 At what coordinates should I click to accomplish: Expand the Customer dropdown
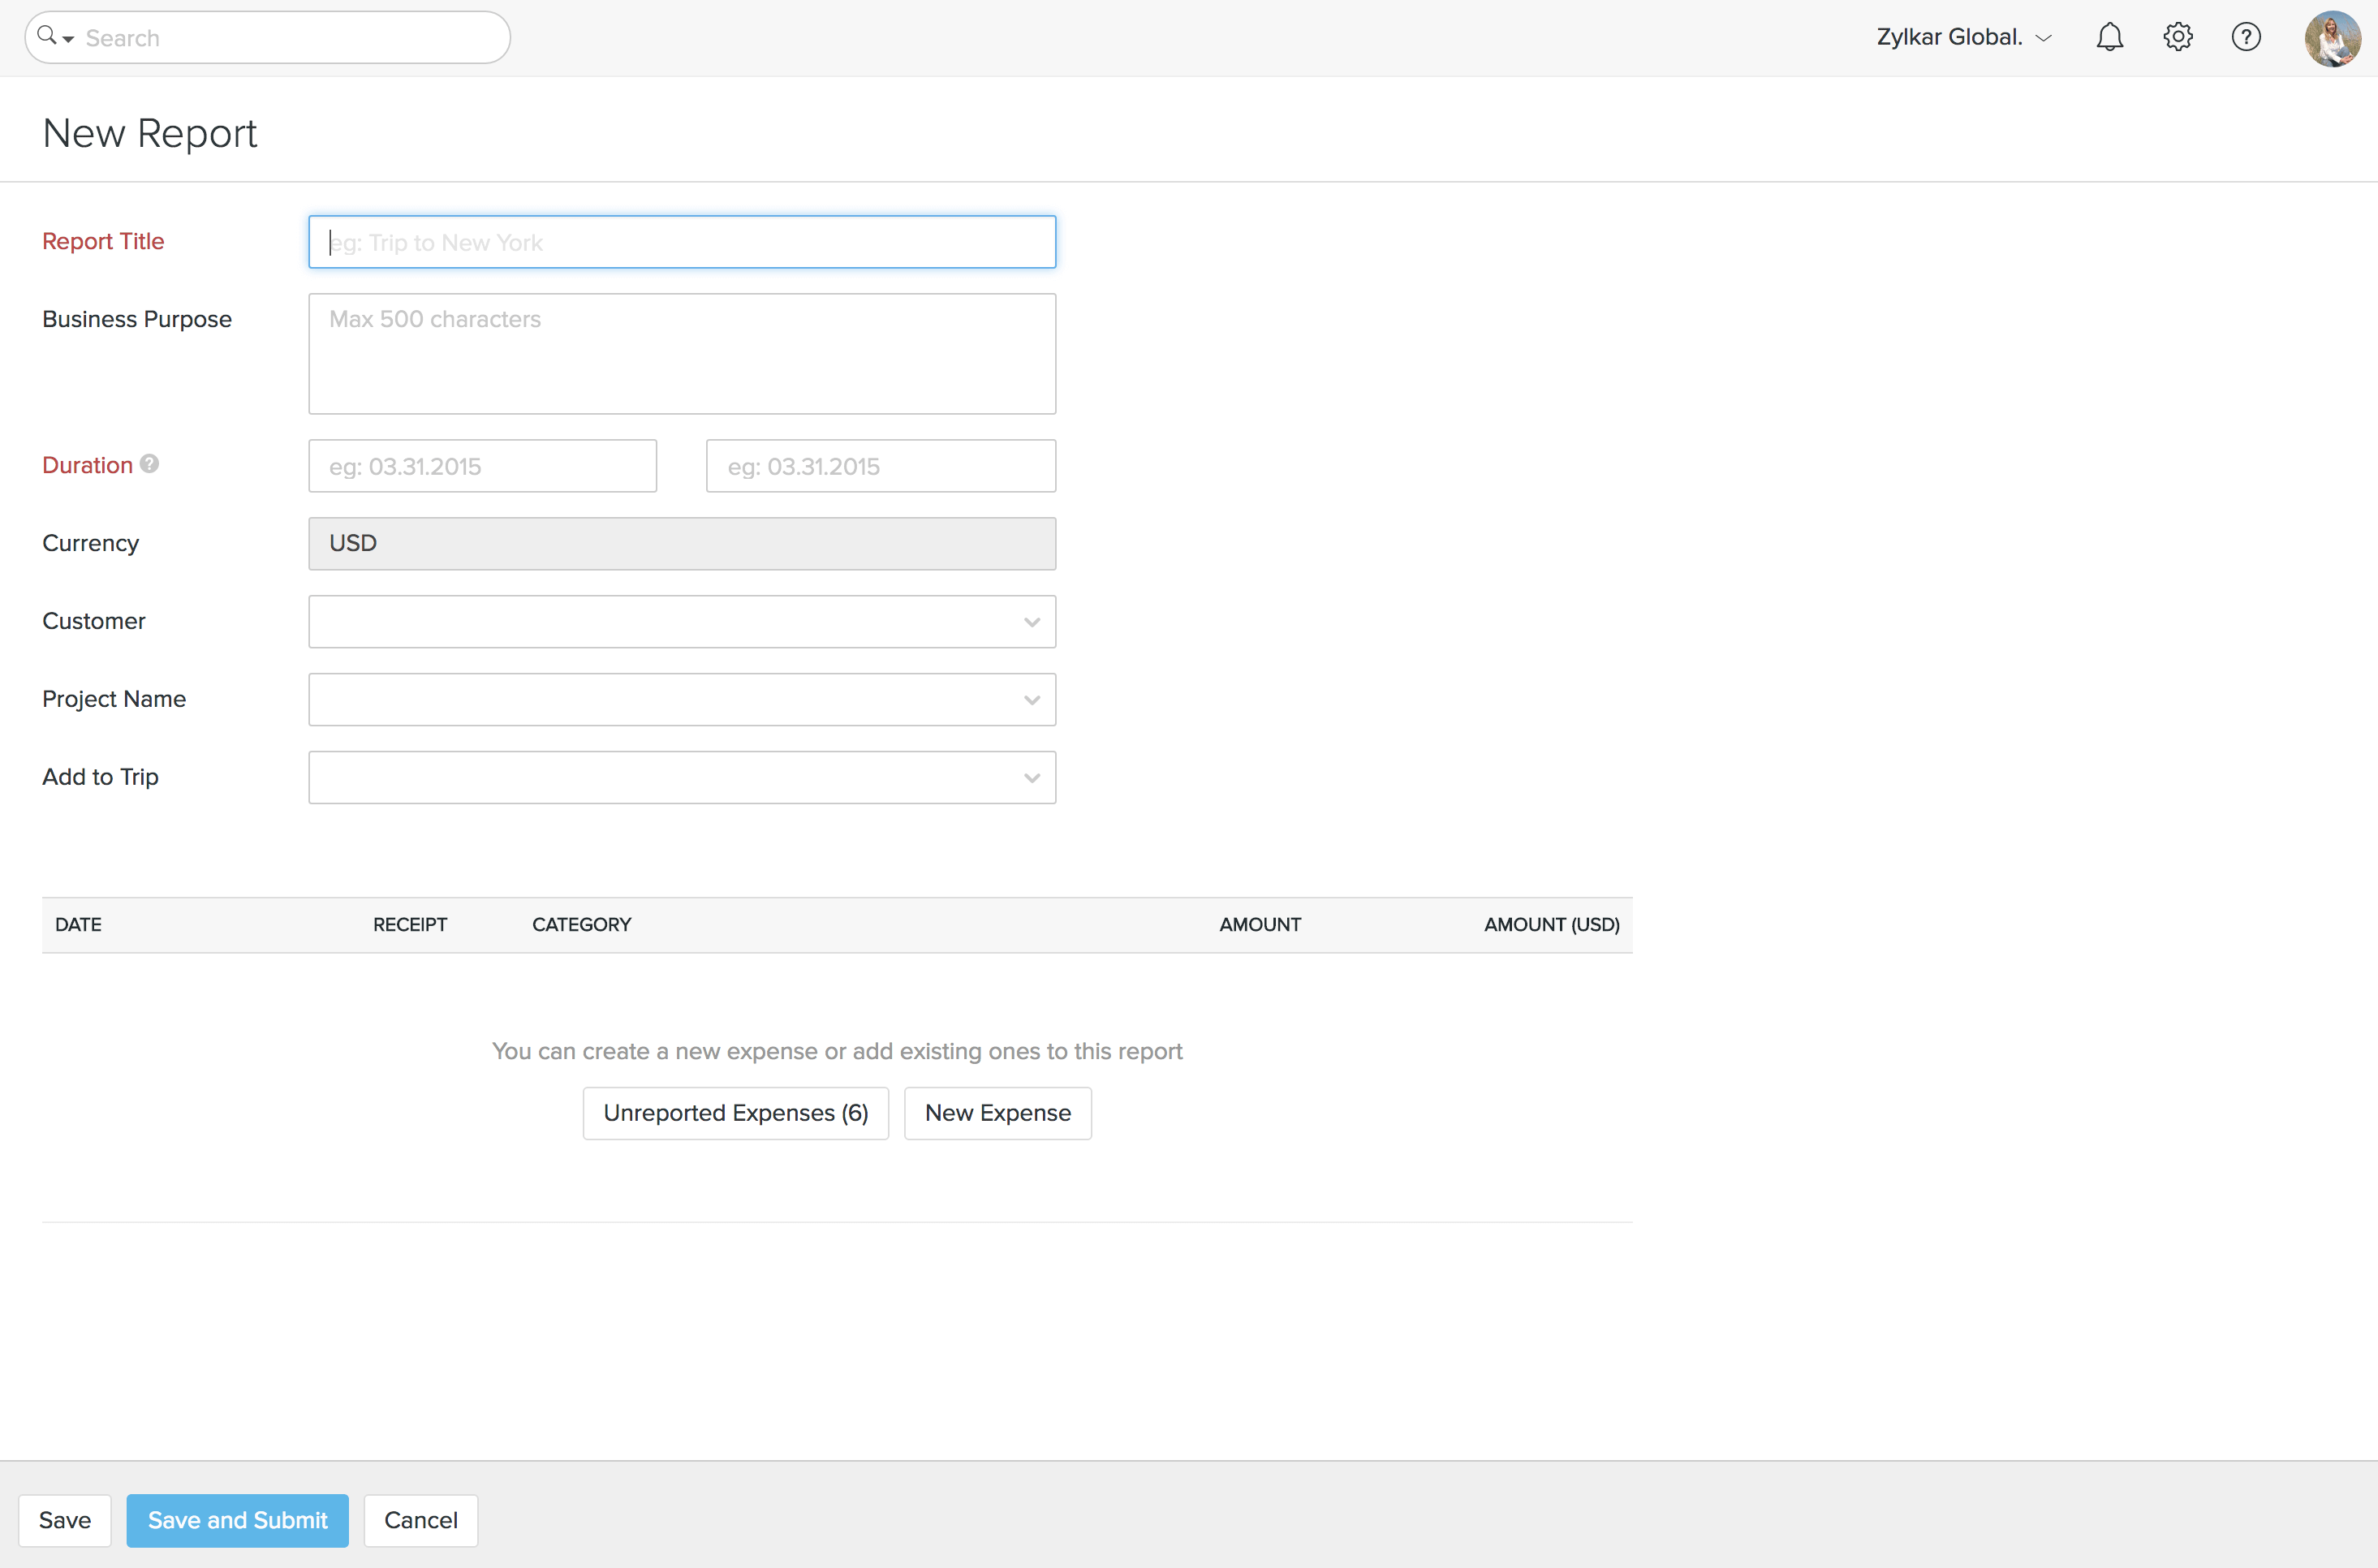tap(1032, 621)
